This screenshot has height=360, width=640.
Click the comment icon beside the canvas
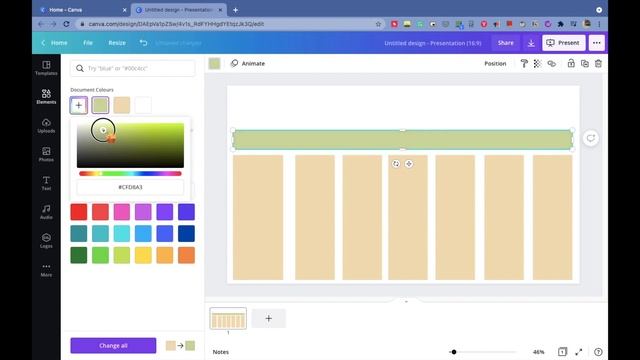[x=591, y=138]
